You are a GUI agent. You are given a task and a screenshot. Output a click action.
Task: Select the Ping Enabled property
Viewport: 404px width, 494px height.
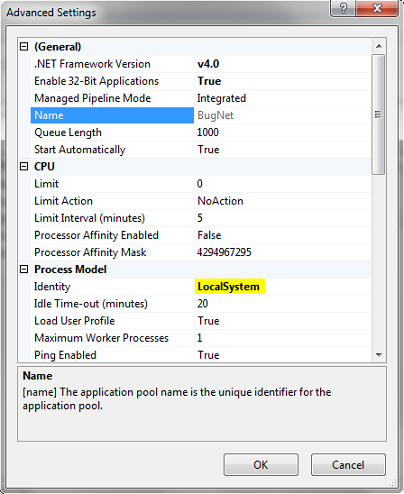(65, 355)
